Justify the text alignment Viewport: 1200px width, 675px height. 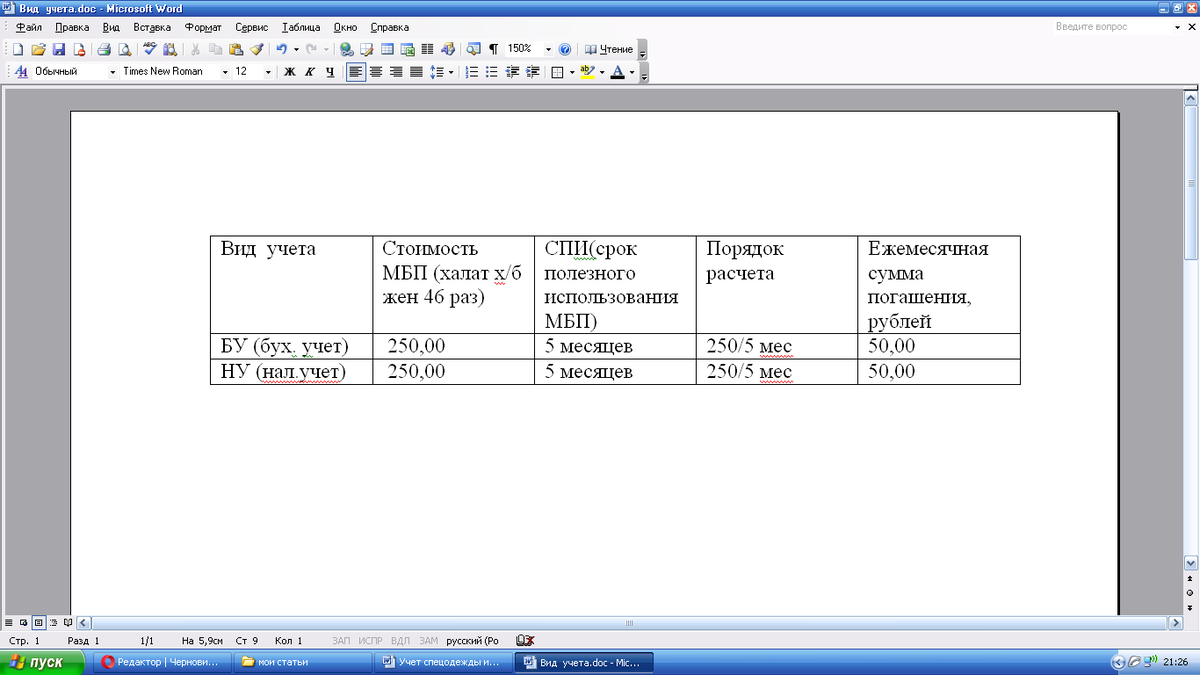click(416, 72)
